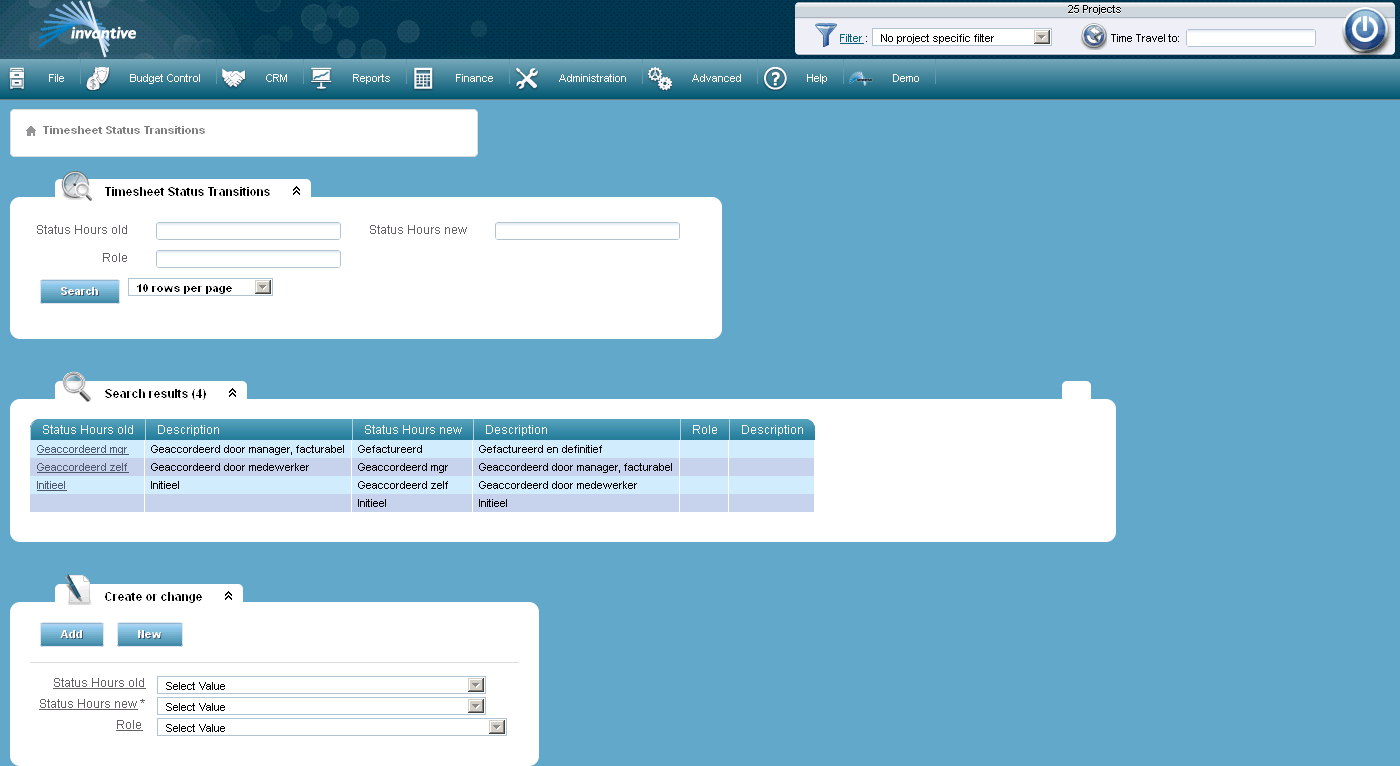The height and width of the screenshot is (766, 1400).
Task: Click the Help question mark icon
Action: pyautogui.click(x=775, y=77)
